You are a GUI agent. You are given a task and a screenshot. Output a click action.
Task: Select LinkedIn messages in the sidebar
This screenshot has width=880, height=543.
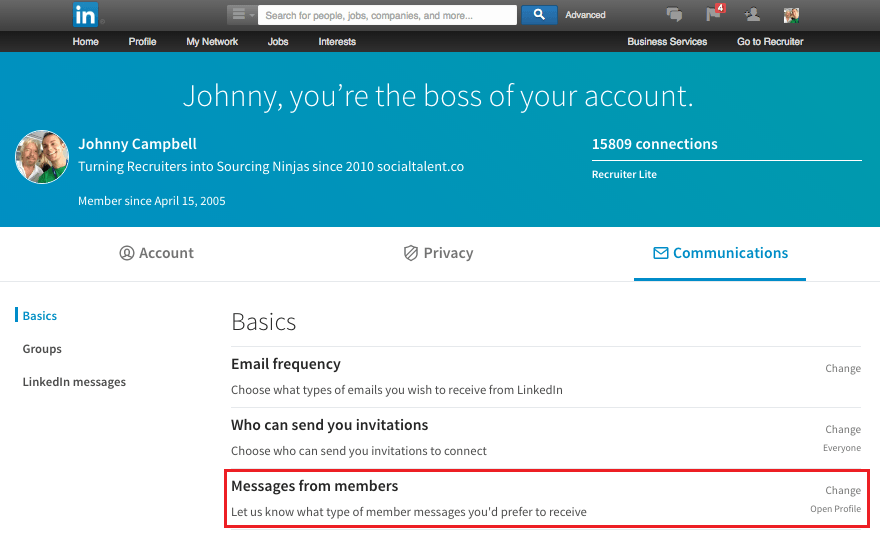click(74, 382)
